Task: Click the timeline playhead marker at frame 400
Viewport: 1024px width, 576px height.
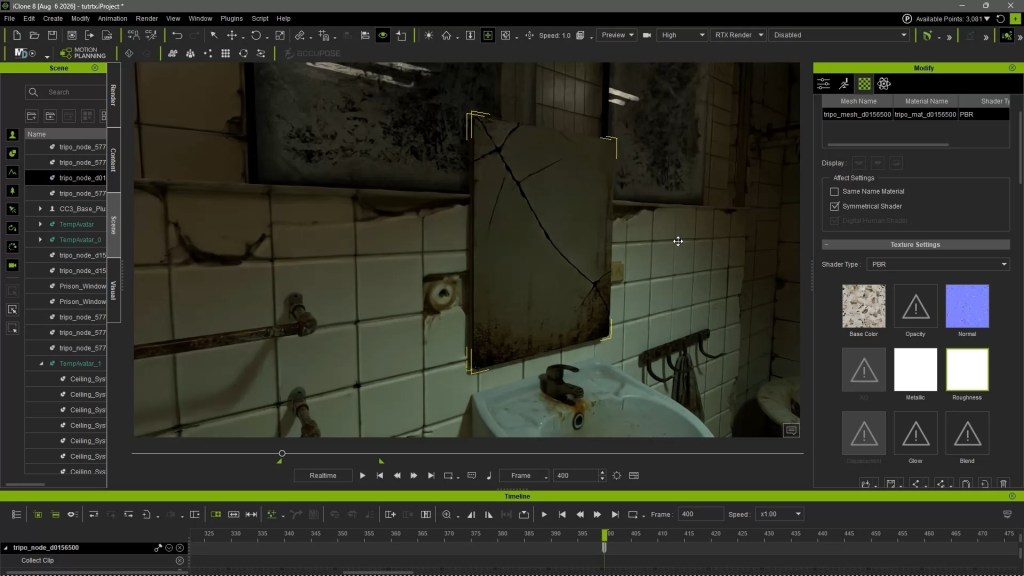Action: coord(604,535)
